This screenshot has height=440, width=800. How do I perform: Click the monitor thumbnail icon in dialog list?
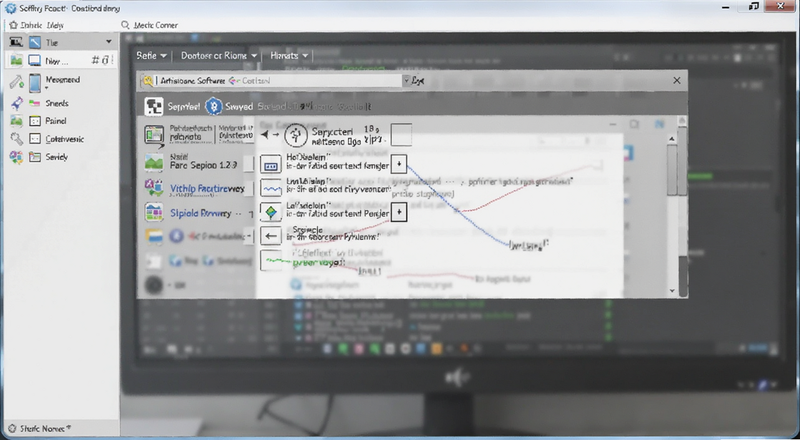coord(154,136)
